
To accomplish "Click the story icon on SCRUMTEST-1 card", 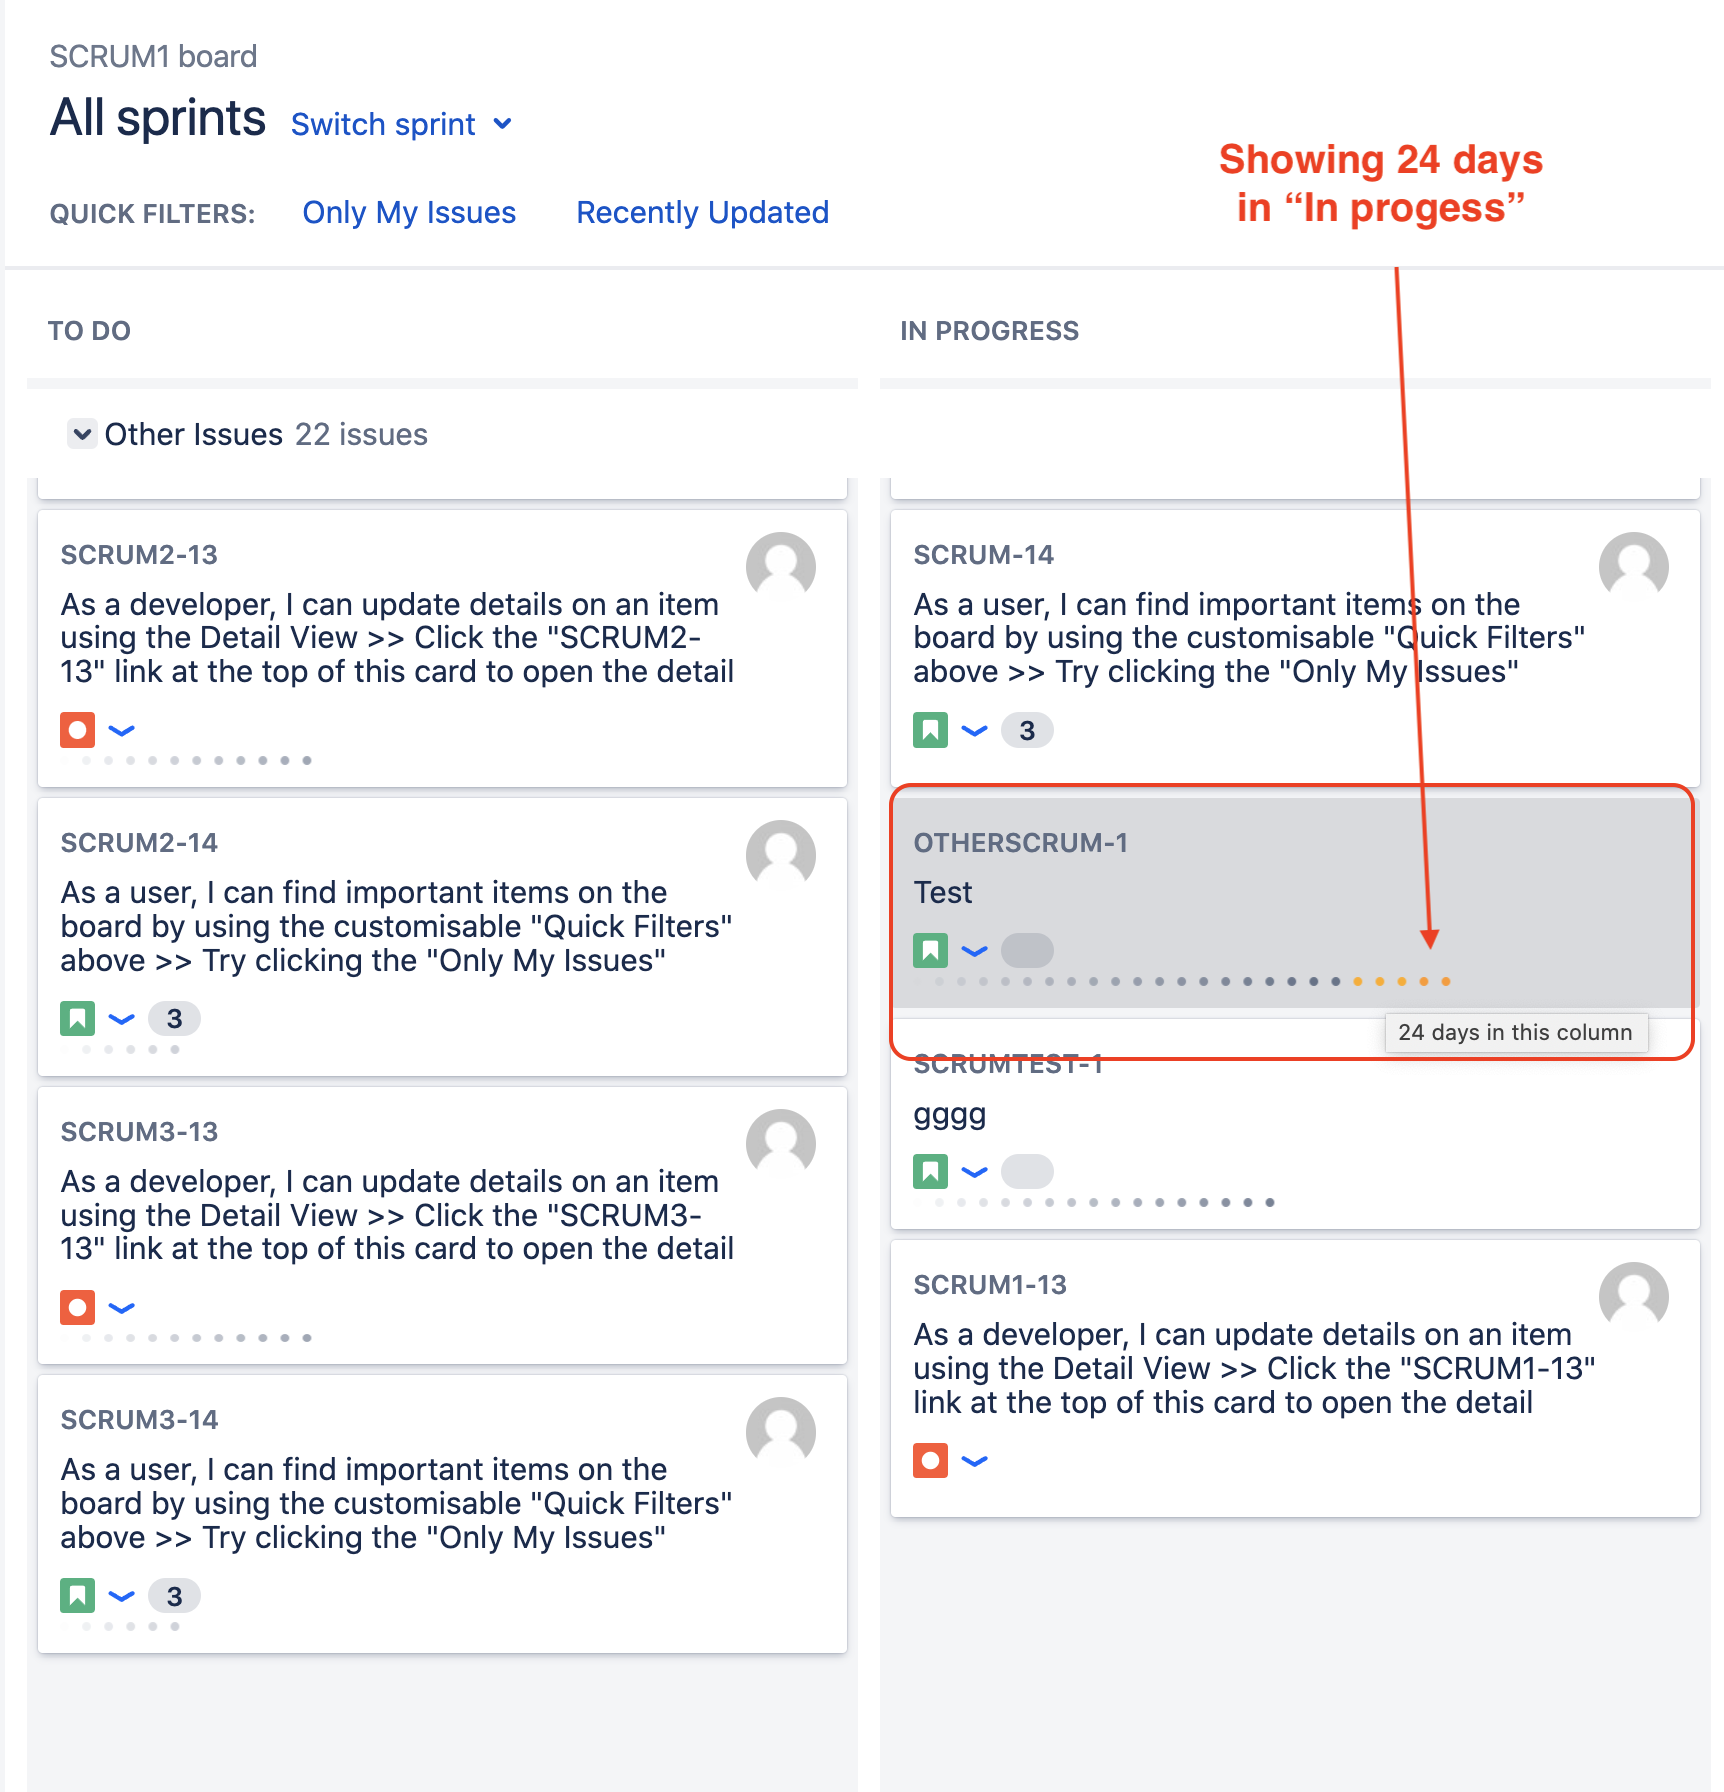I will (x=931, y=1171).
